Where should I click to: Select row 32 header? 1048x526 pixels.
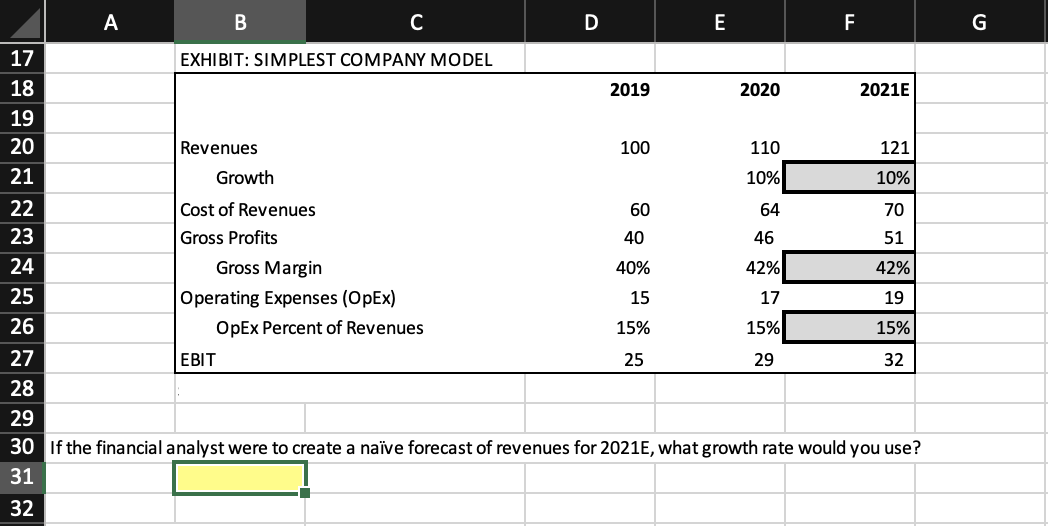(x=22, y=509)
